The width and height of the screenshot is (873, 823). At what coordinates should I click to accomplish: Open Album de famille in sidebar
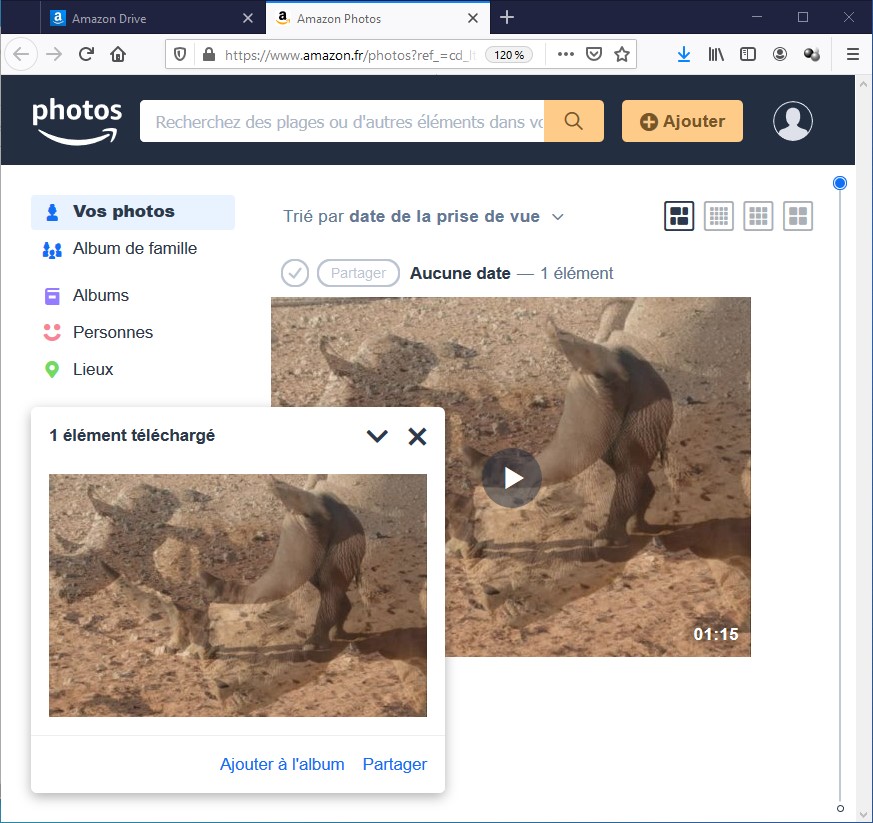coord(134,249)
